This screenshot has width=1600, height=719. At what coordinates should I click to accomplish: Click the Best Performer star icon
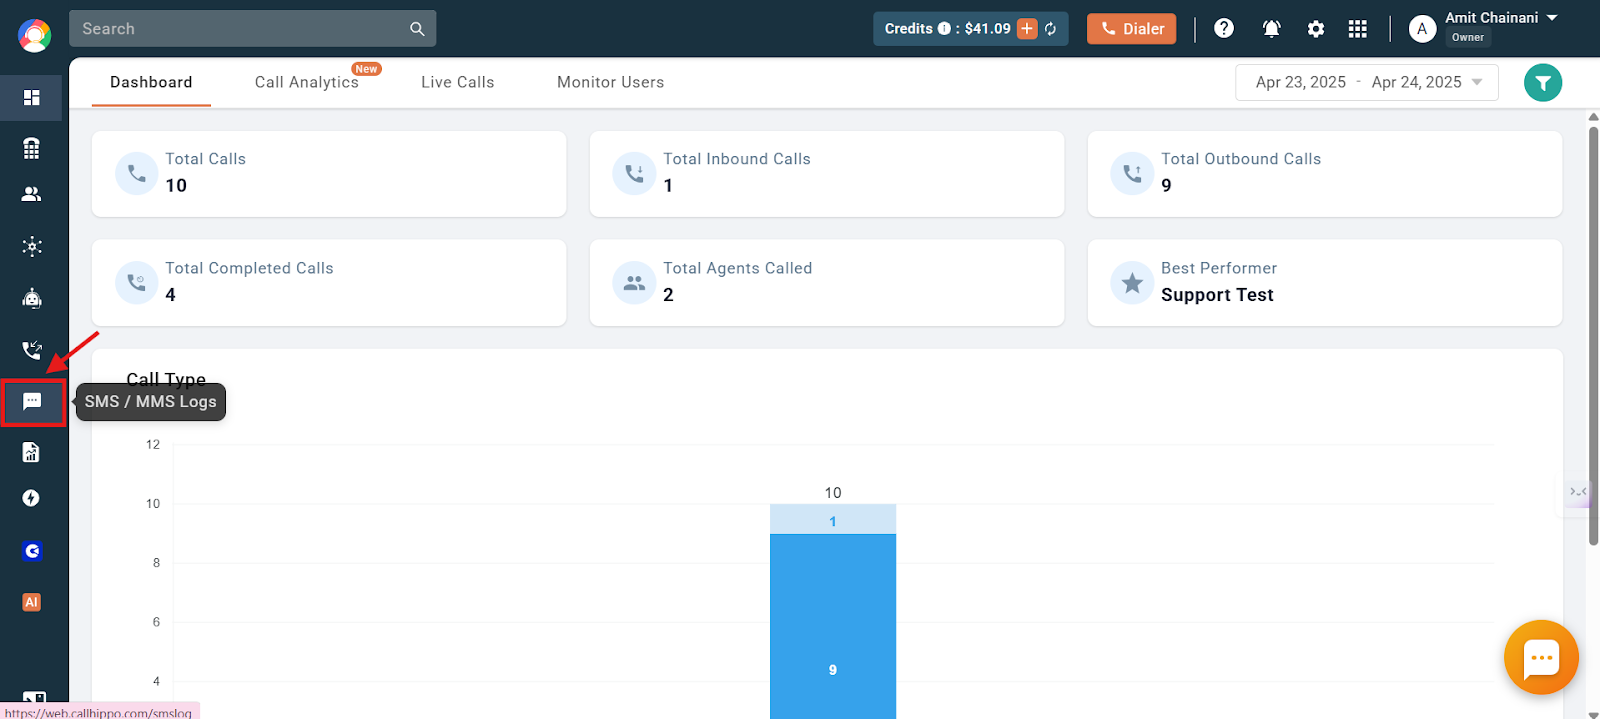pos(1132,283)
